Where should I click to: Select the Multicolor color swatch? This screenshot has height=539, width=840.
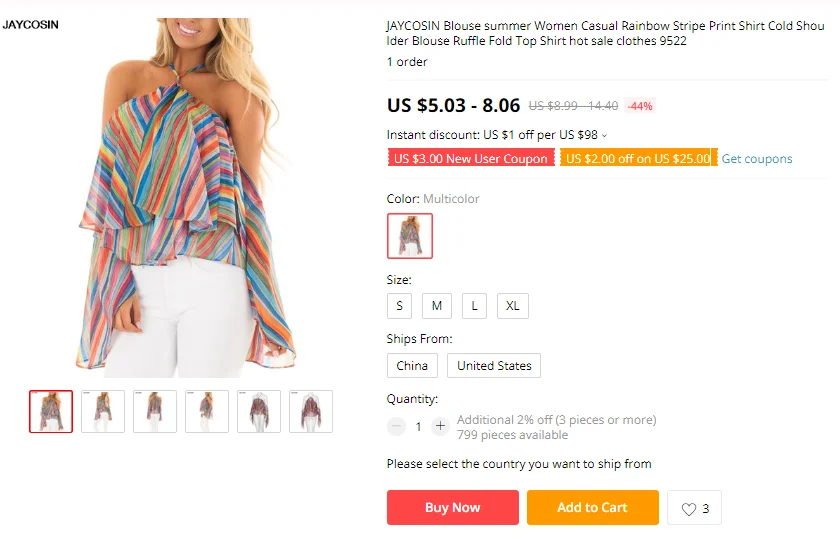coord(410,236)
